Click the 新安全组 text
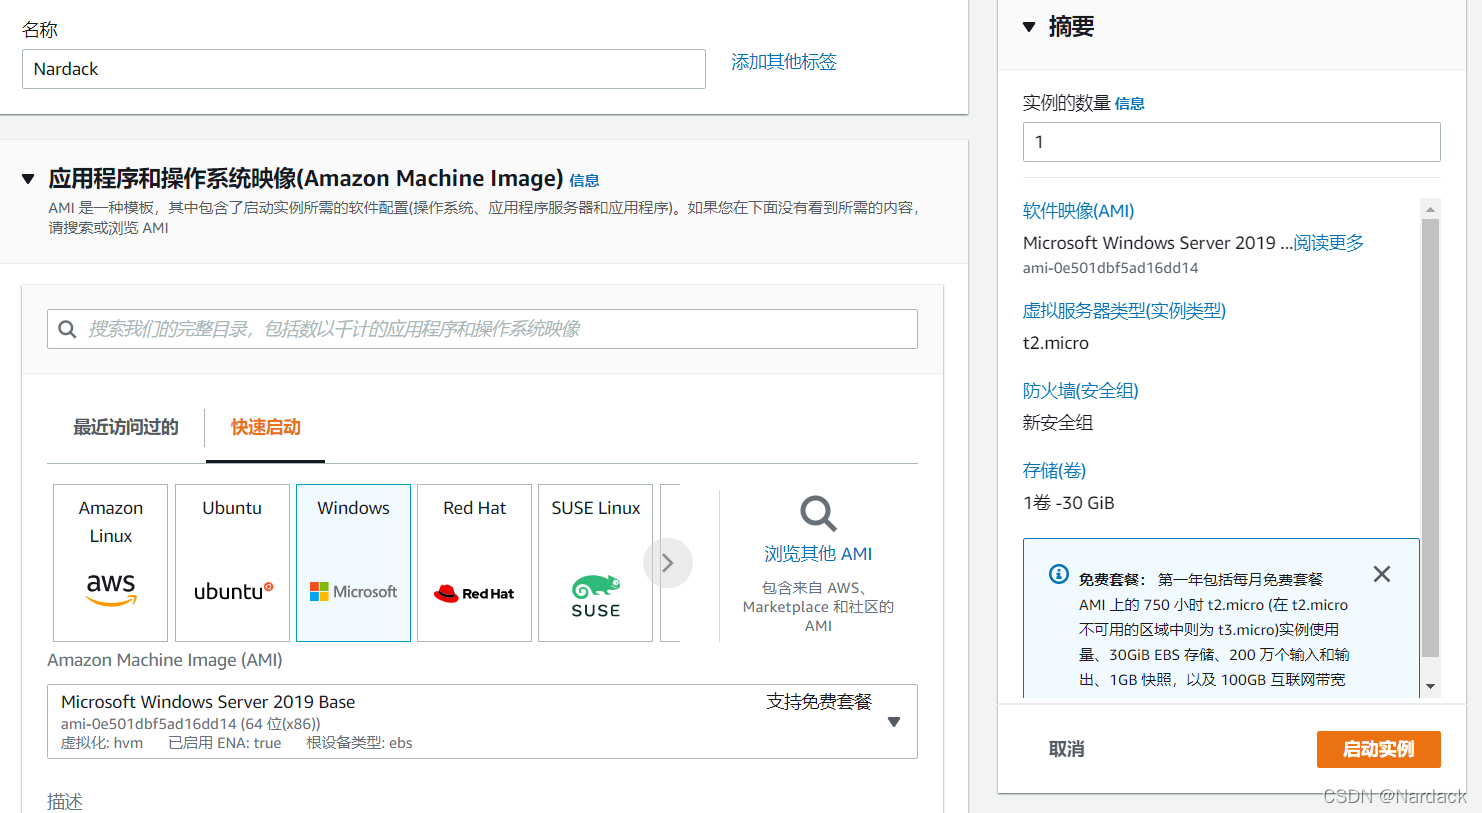 point(1058,423)
